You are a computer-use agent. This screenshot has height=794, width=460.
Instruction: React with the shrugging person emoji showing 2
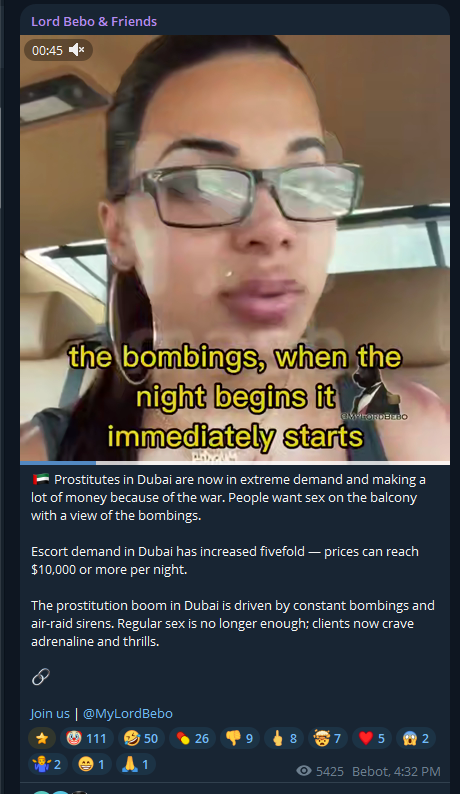48,764
